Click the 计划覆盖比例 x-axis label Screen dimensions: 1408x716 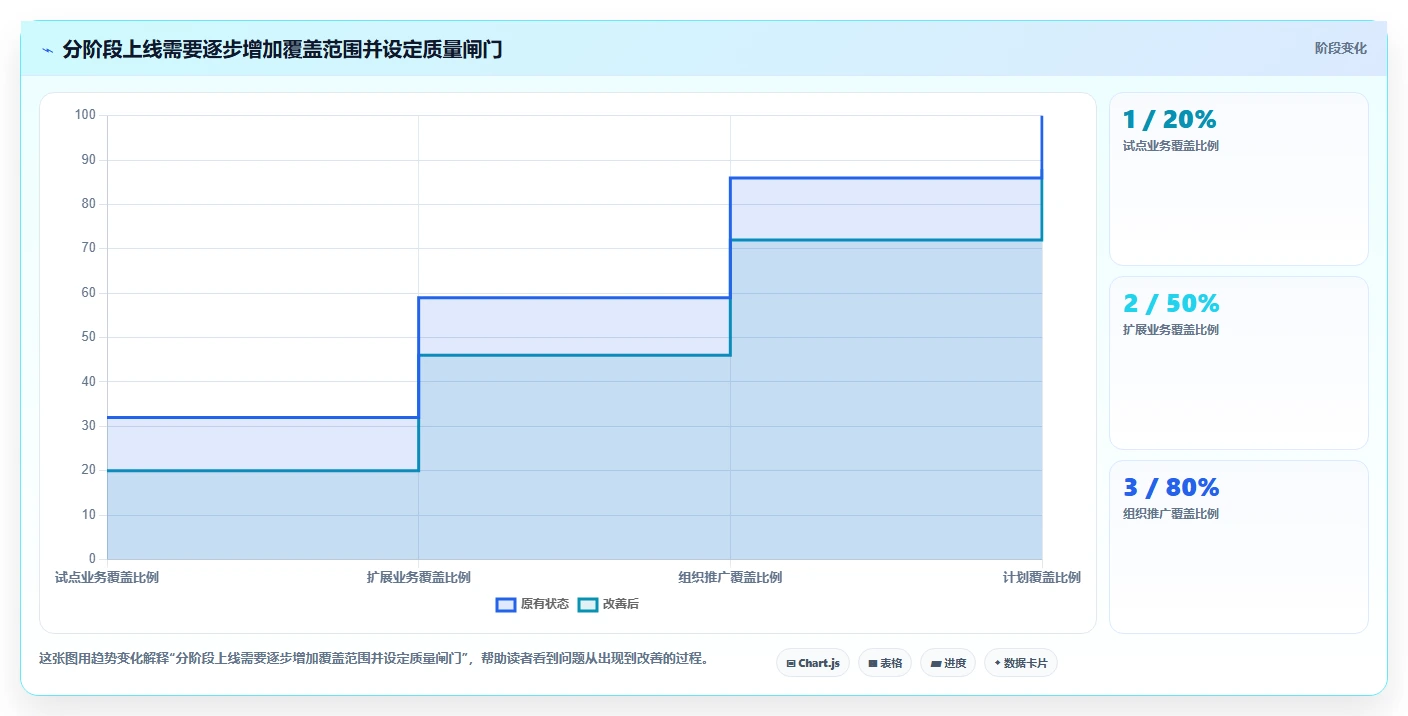coord(1042,577)
